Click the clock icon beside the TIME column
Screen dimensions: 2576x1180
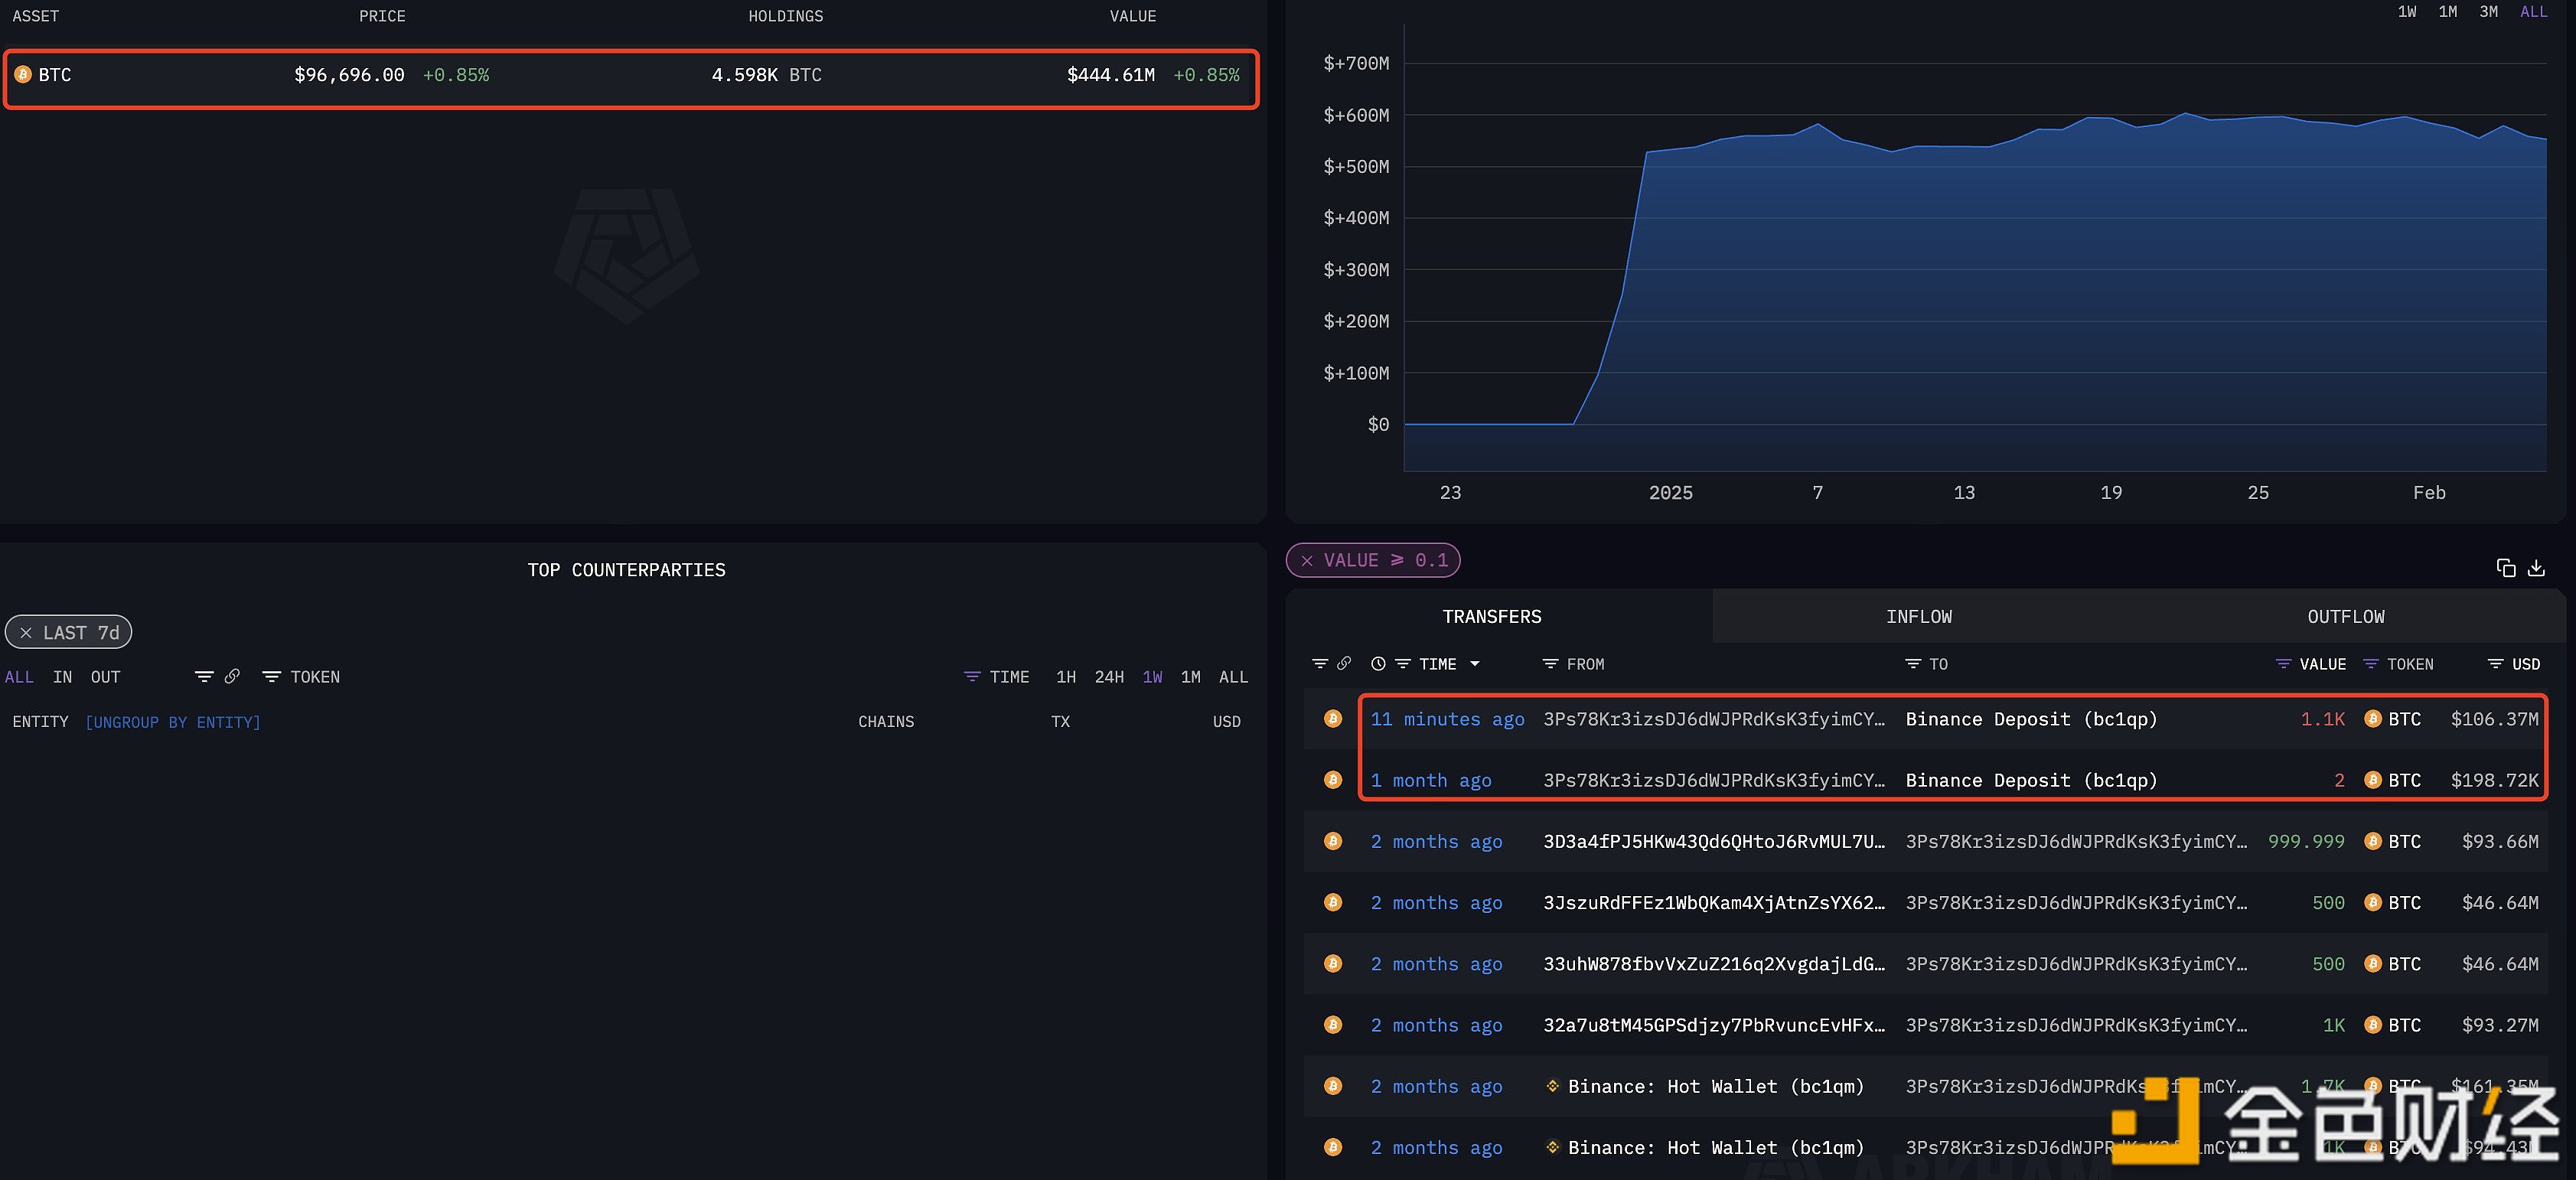tap(1378, 664)
